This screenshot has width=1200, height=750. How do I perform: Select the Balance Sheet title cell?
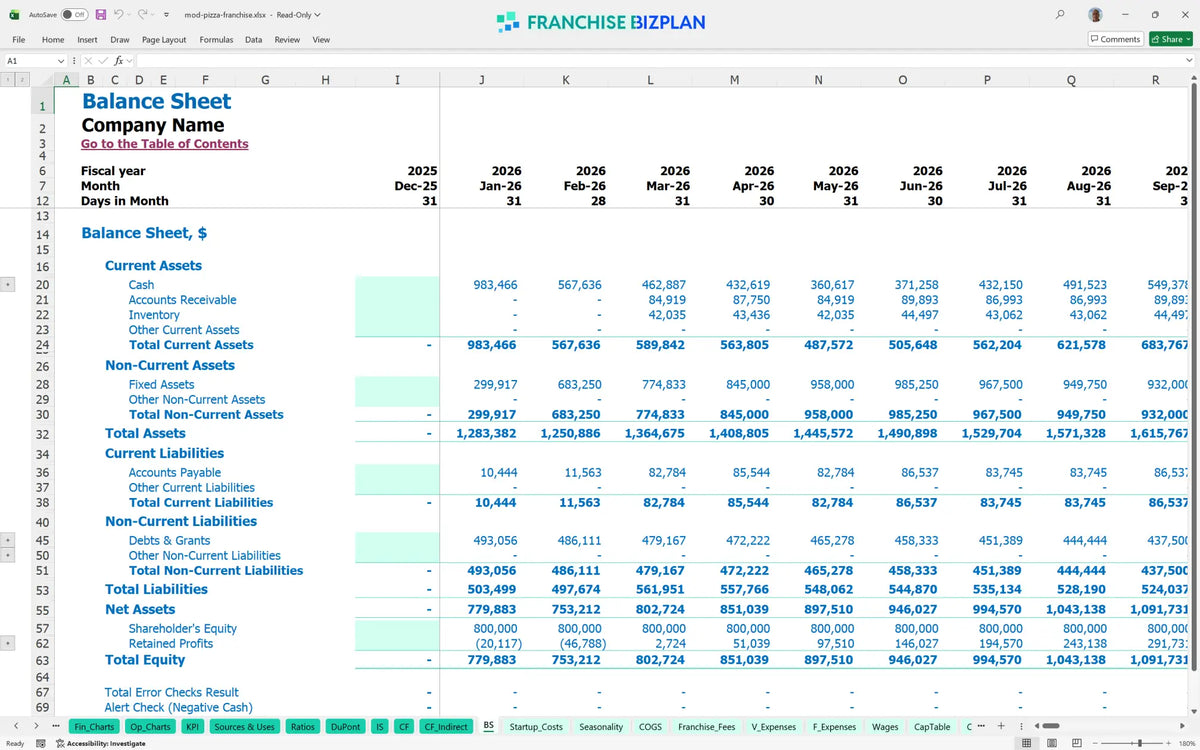pos(156,101)
